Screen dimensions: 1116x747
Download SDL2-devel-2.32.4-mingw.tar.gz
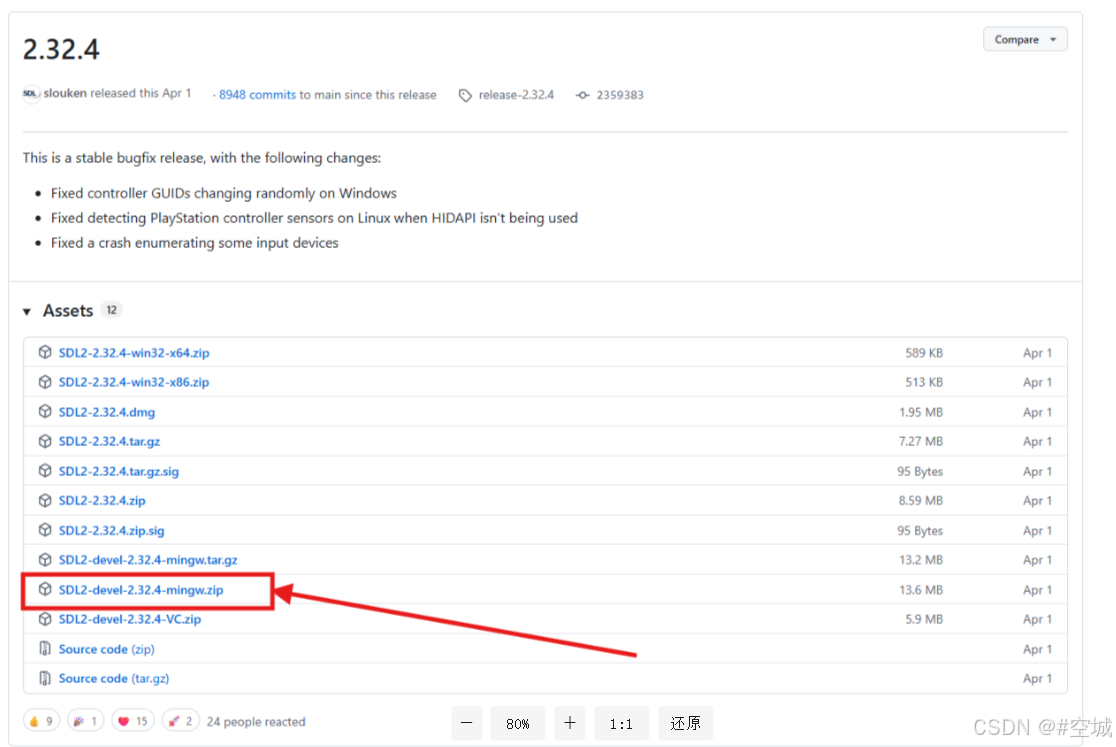point(148,560)
